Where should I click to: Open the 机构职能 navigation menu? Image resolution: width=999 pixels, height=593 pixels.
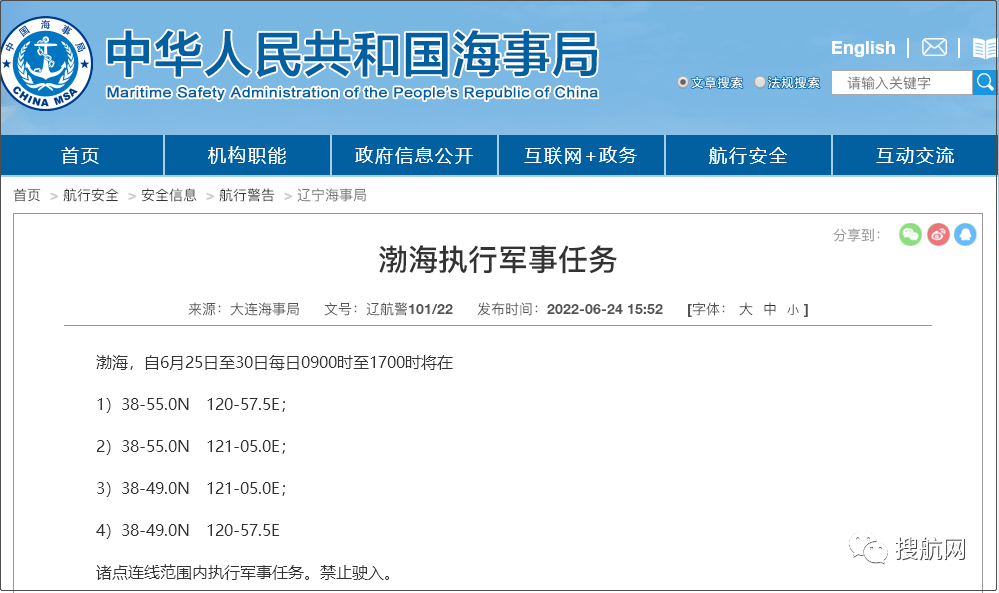(x=247, y=155)
